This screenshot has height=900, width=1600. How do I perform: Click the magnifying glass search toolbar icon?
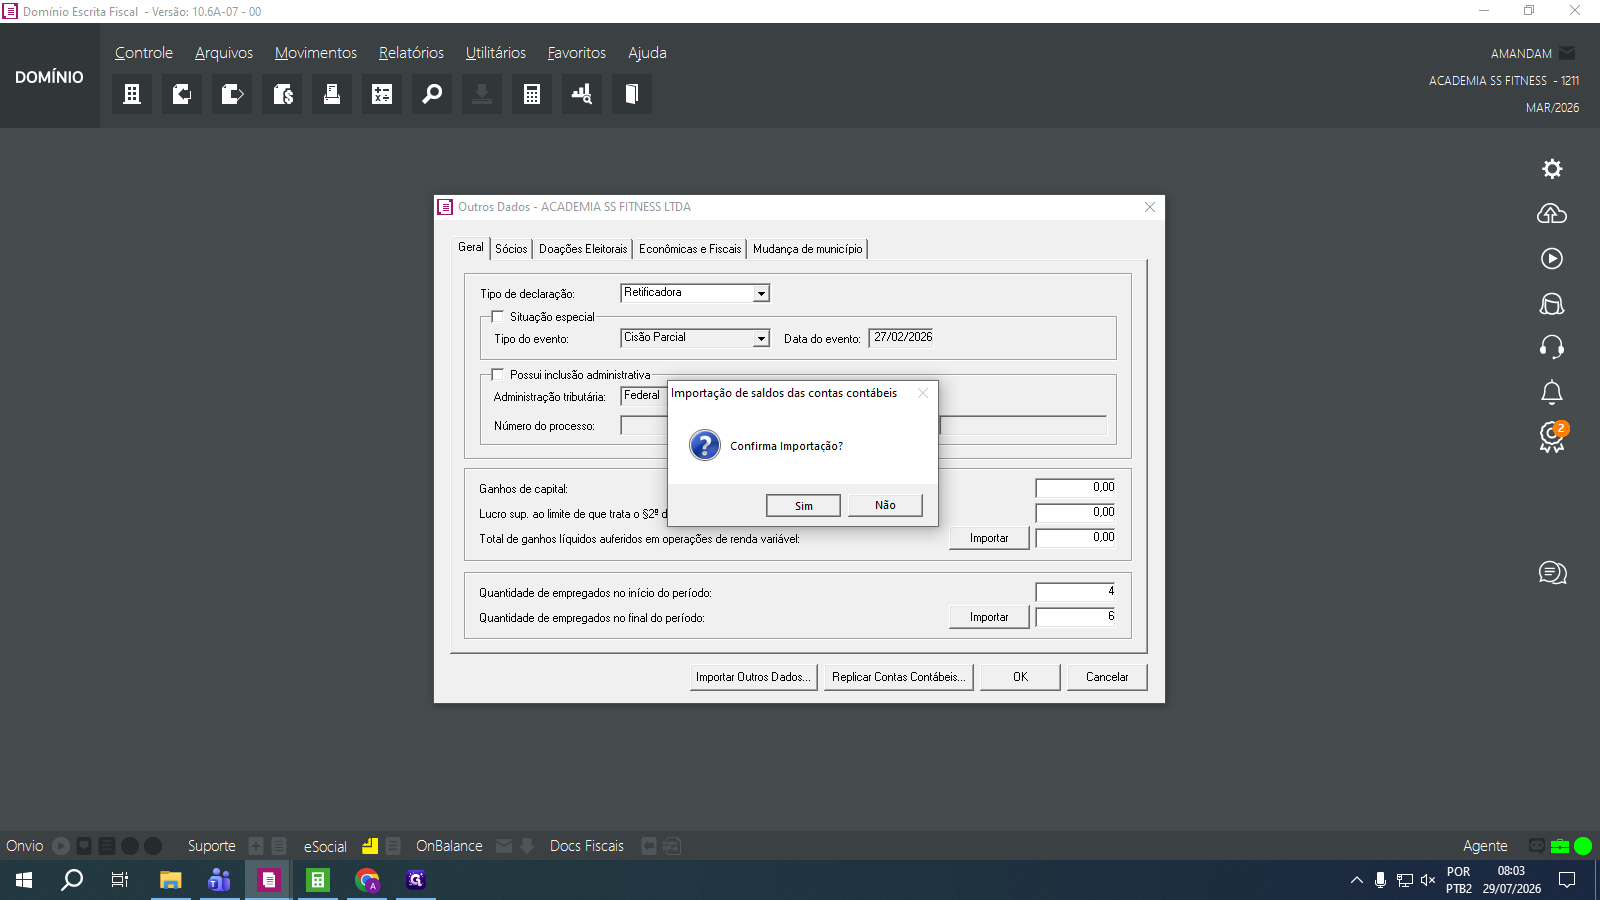432,94
